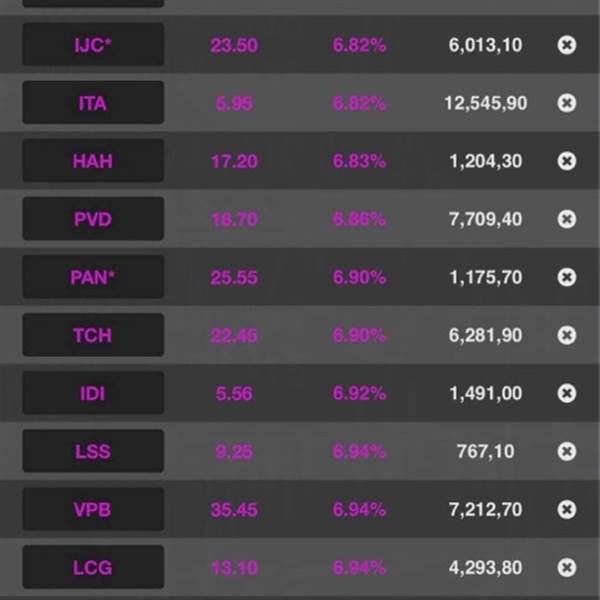This screenshot has height=600, width=600.
Task: Open VPB stock symbol button
Action: [x=93, y=509]
